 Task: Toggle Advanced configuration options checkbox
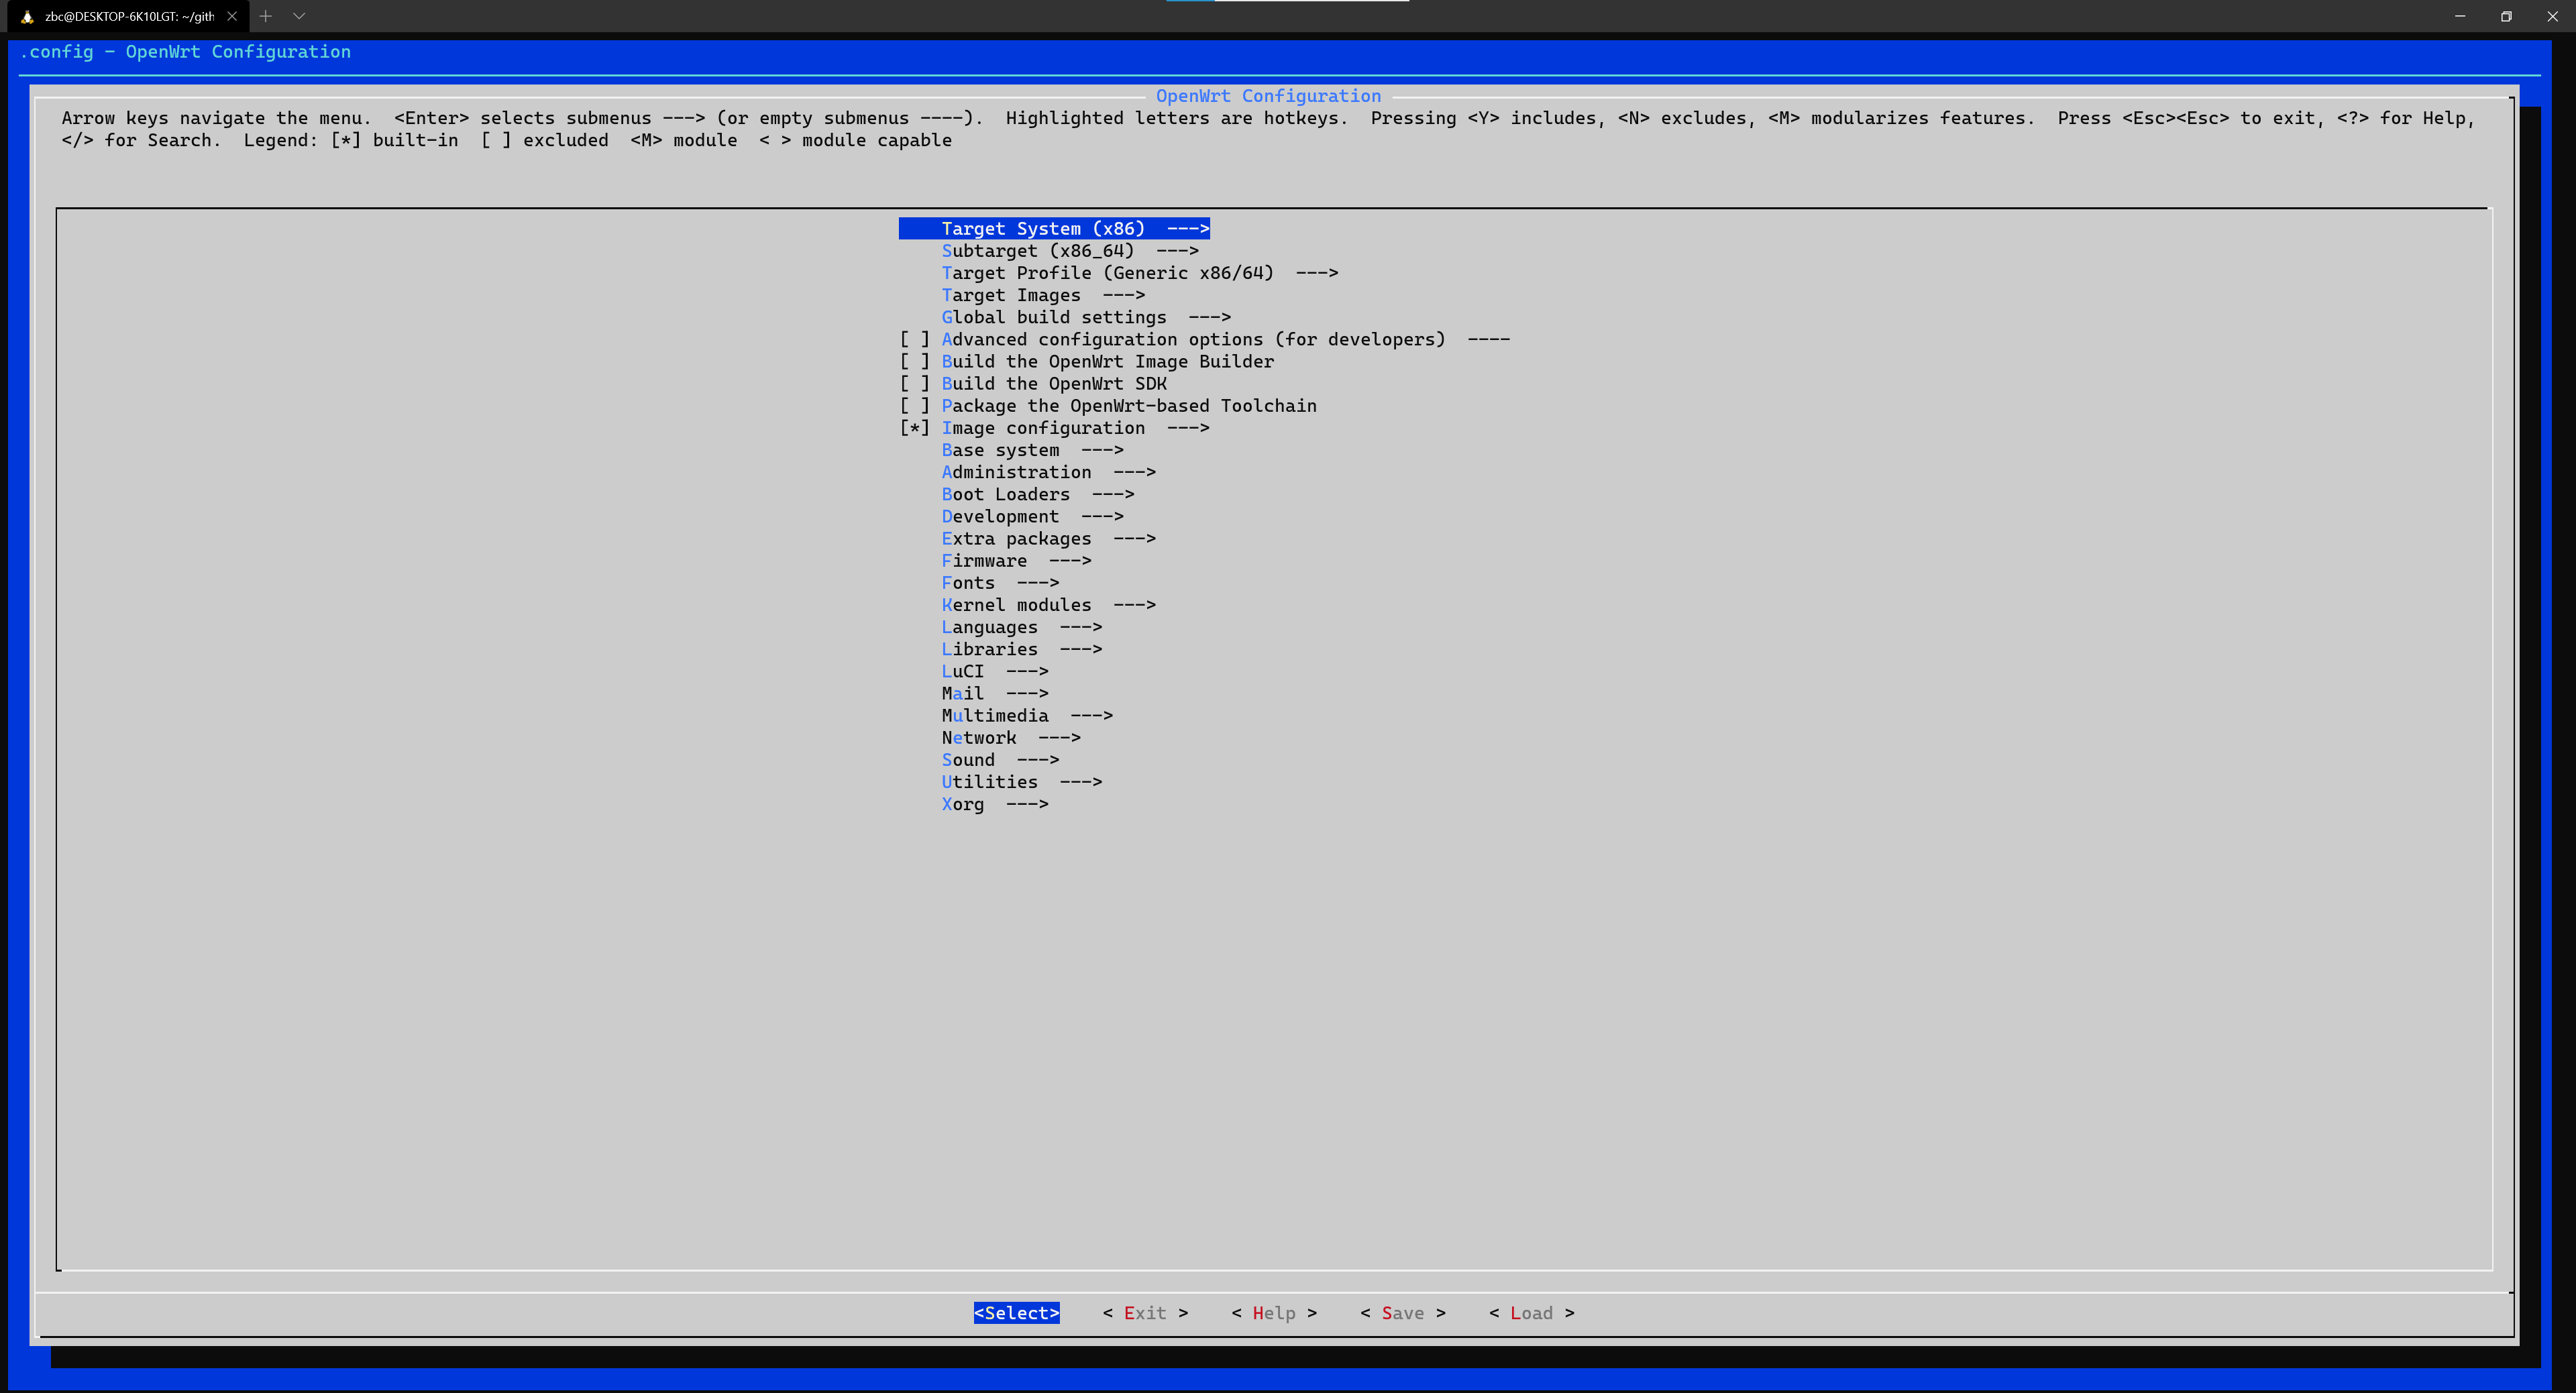point(914,340)
